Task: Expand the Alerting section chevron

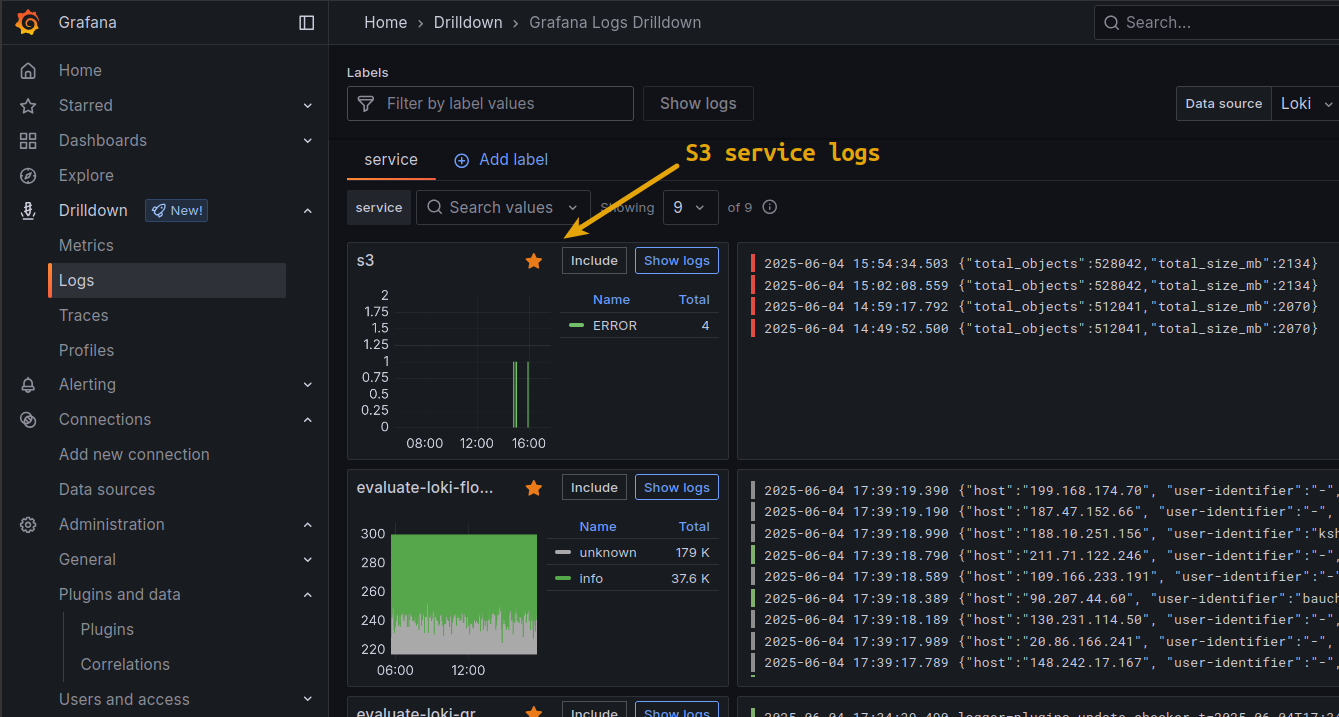Action: (308, 385)
